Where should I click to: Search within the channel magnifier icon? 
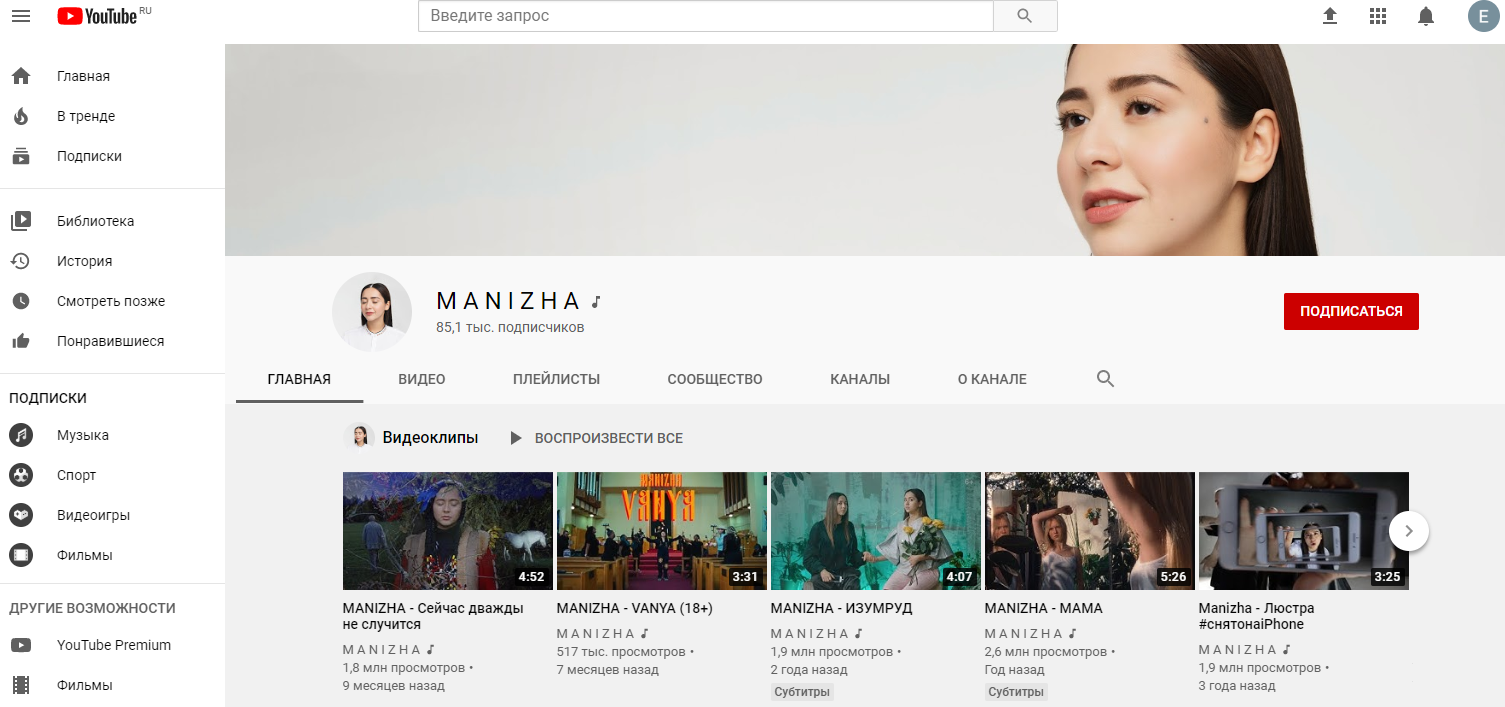pyautogui.click(x=1105, y=379)
